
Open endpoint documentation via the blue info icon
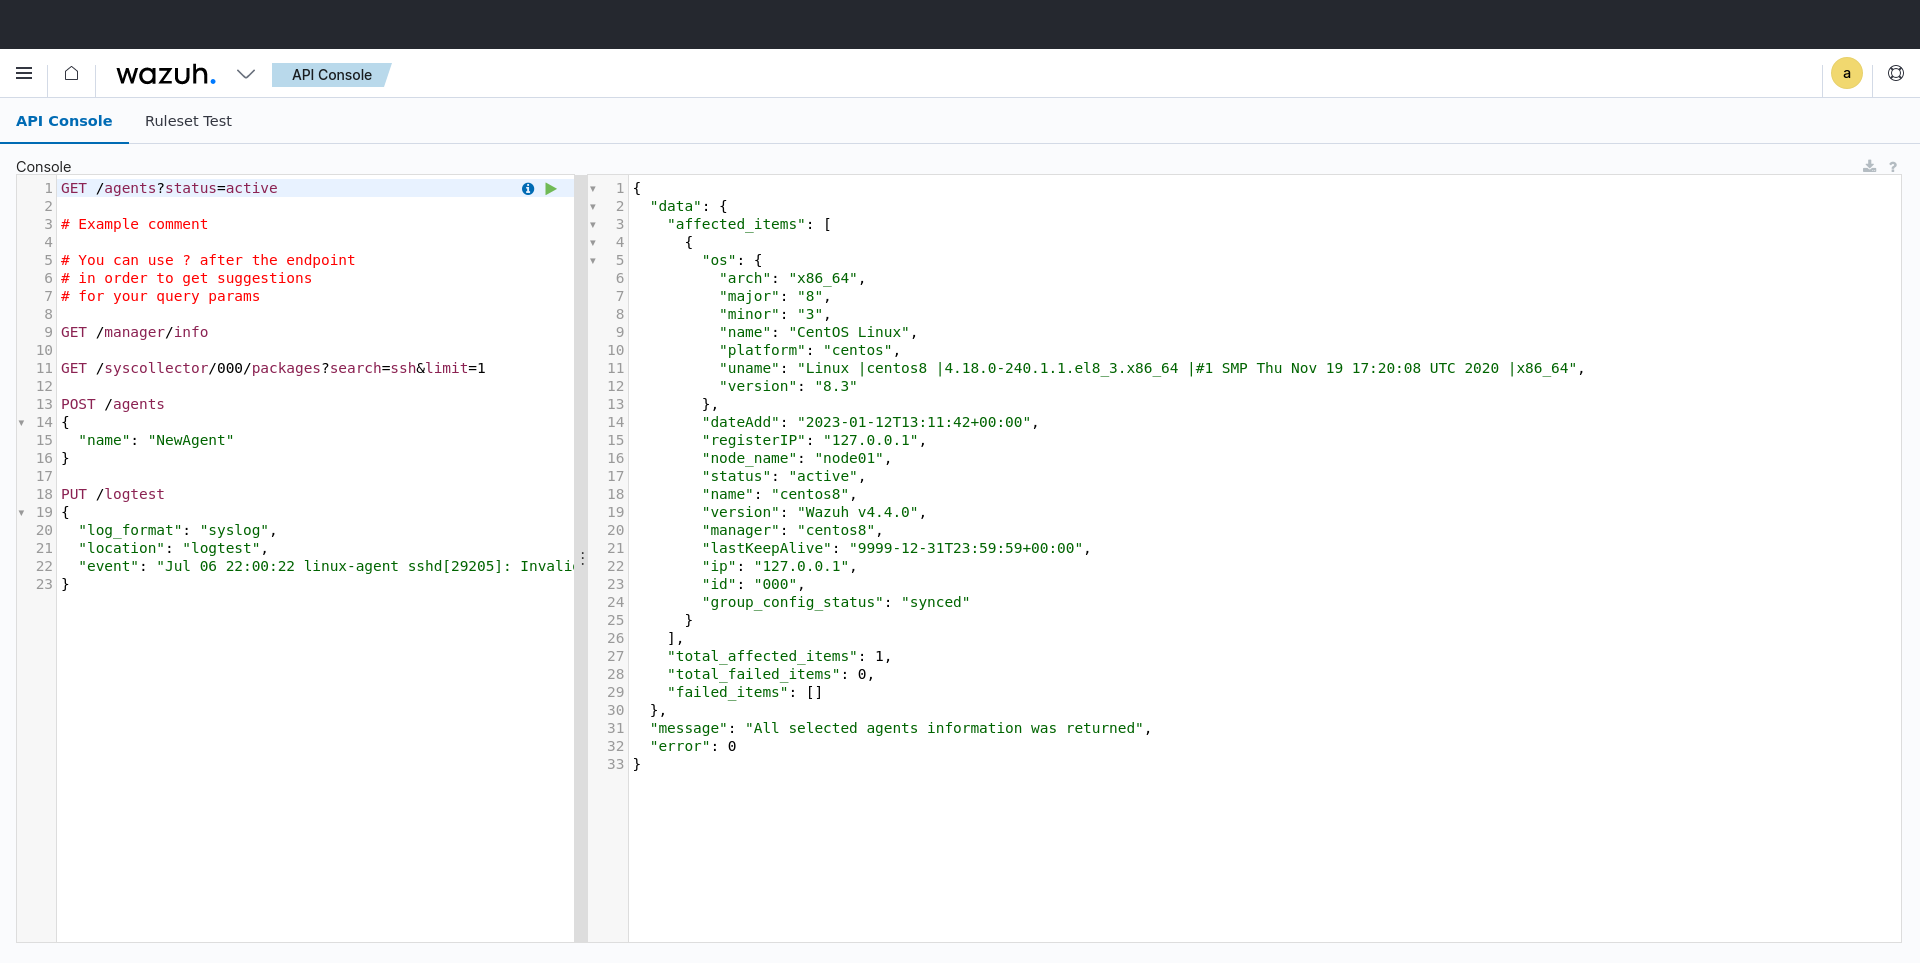(x=527, y=189)
